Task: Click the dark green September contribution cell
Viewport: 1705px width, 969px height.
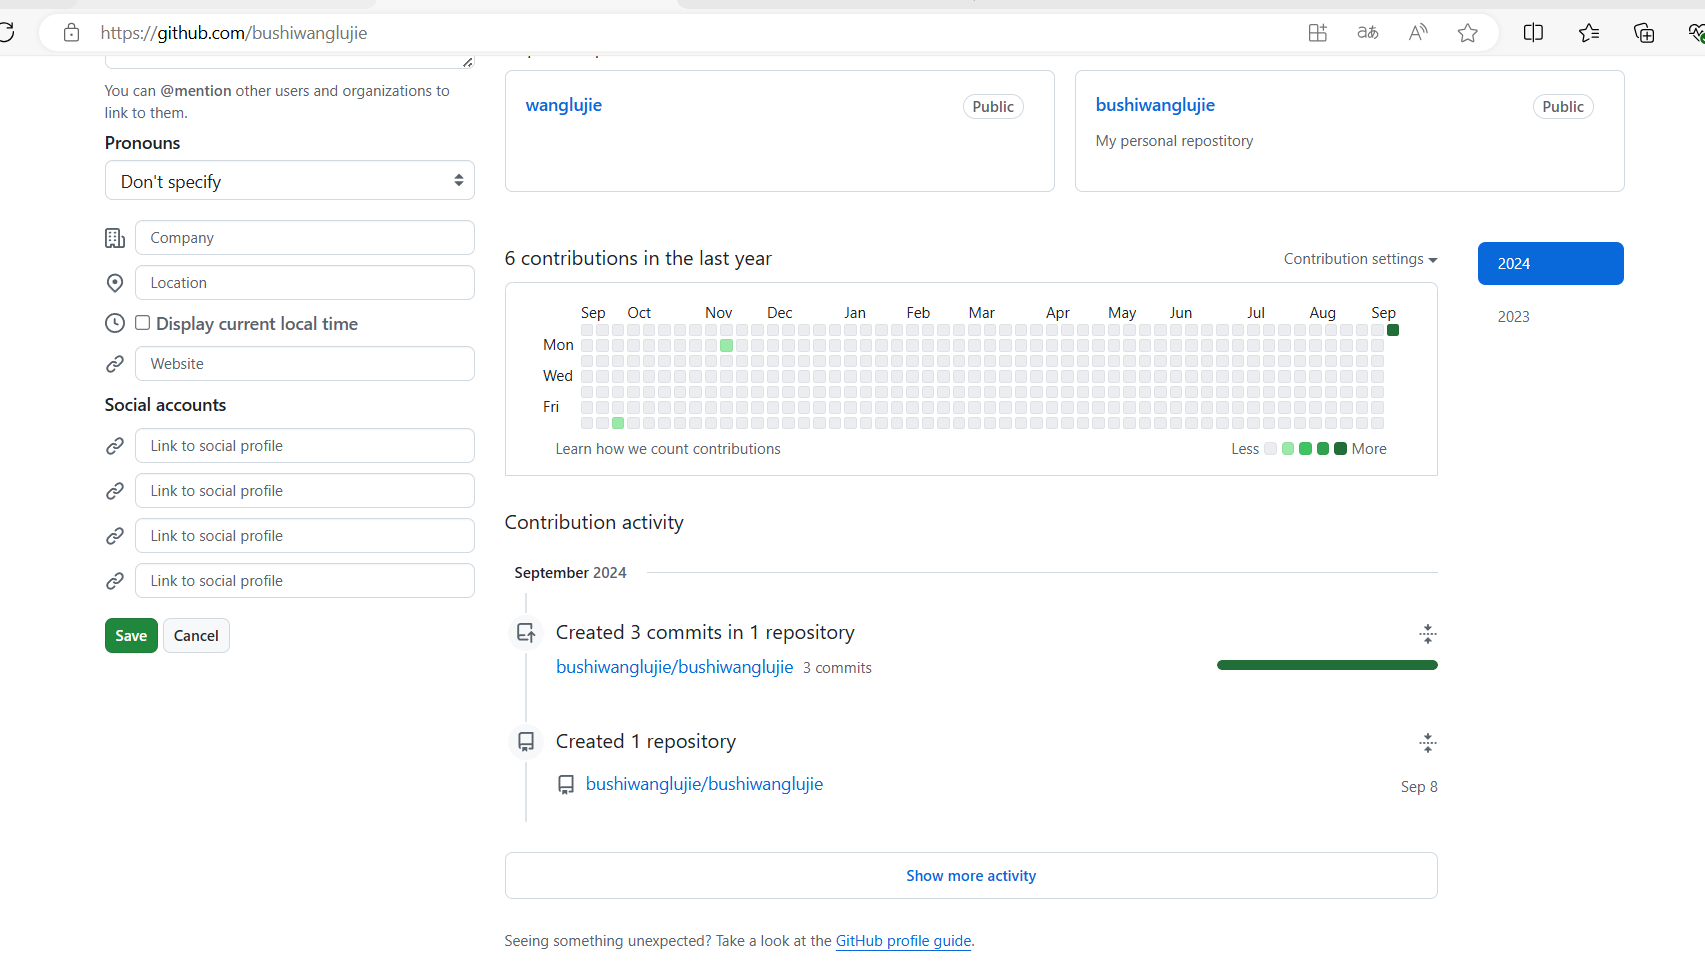Action: [1393, 330]
